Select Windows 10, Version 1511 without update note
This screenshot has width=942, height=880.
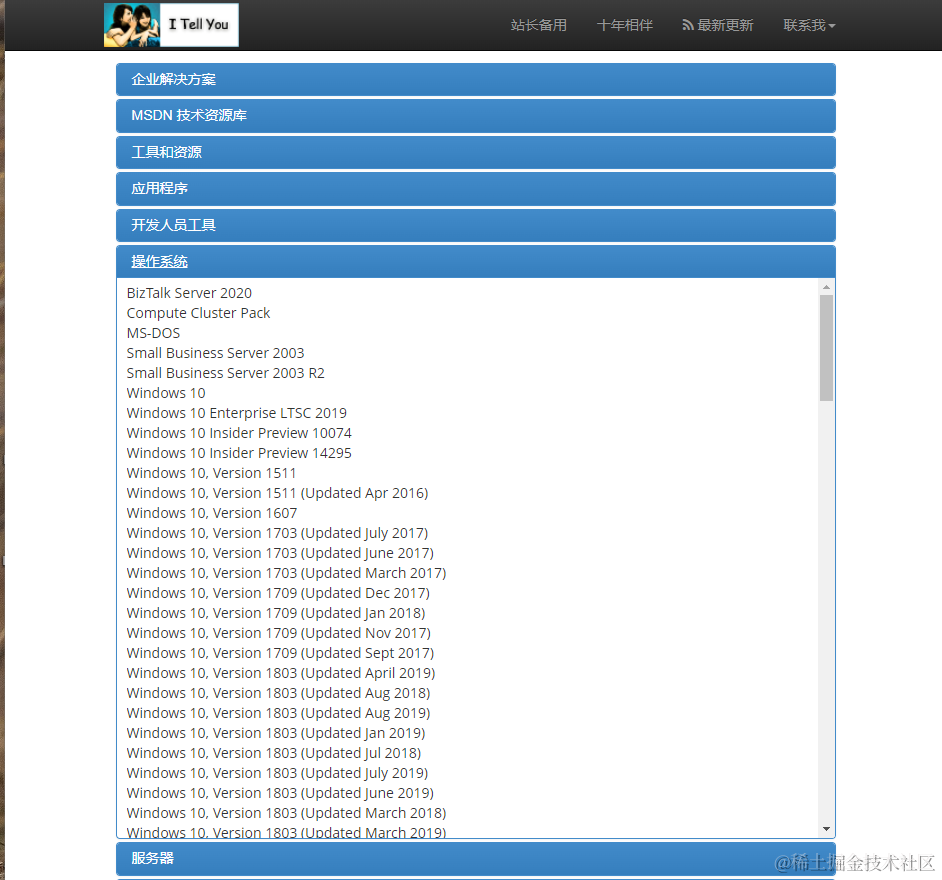pyautogui.click(x=211, y=473)
